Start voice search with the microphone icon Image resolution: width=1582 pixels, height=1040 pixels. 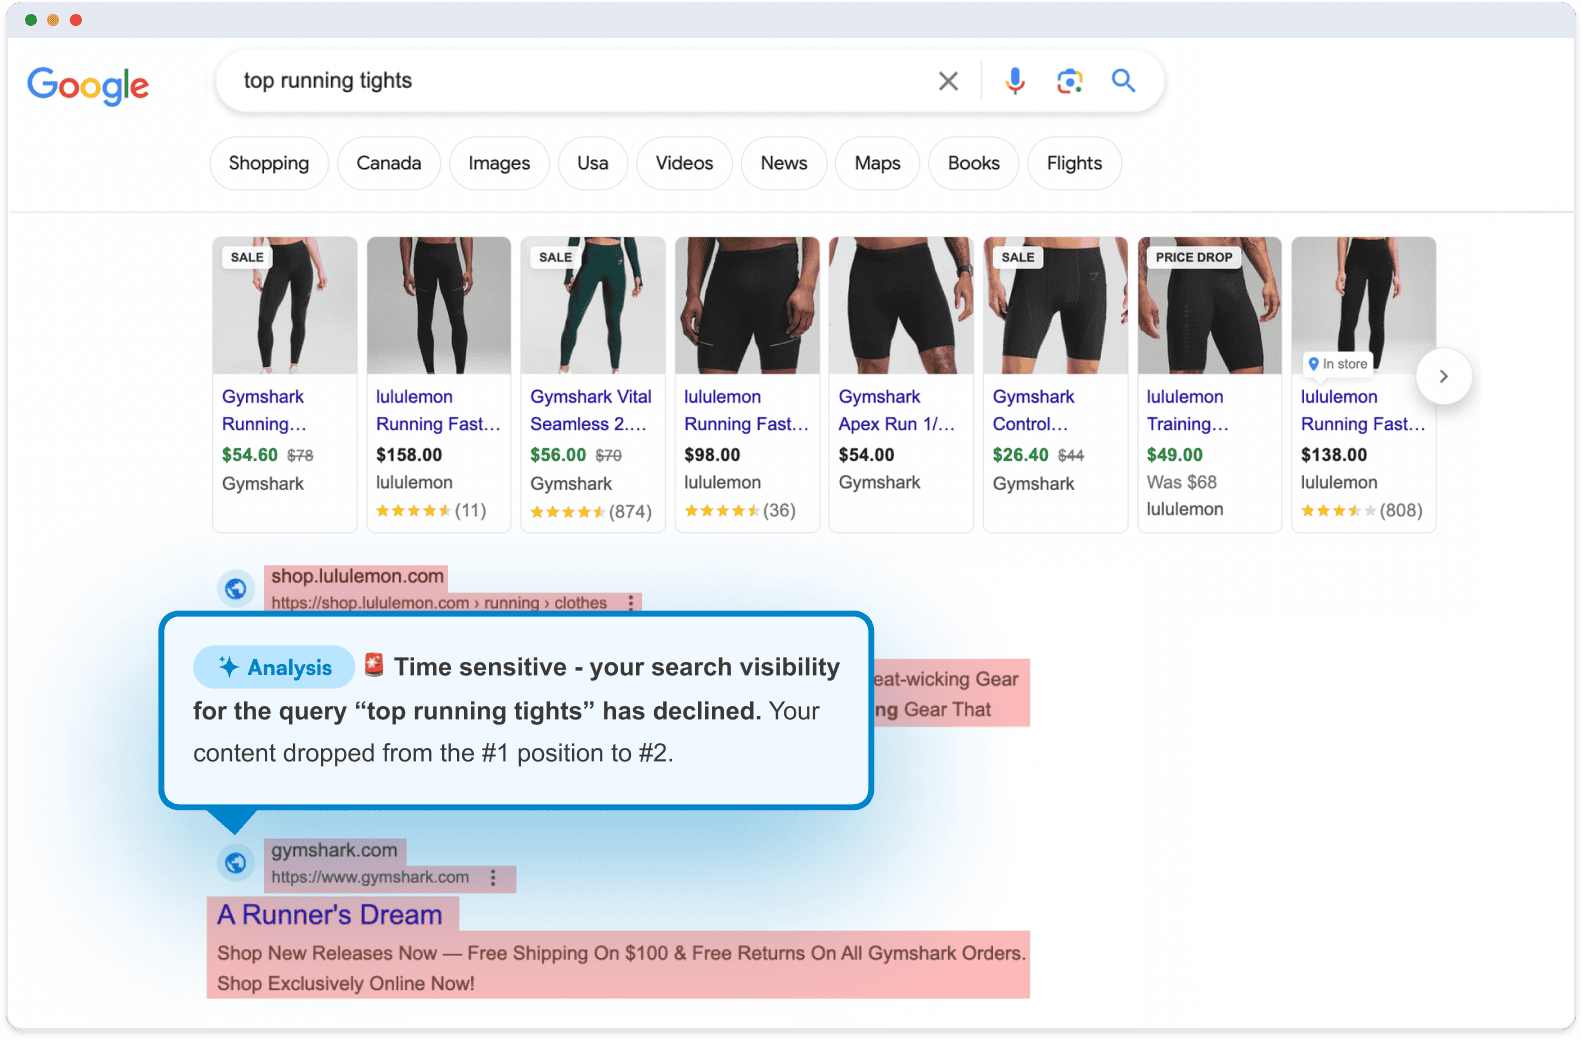1015,81
